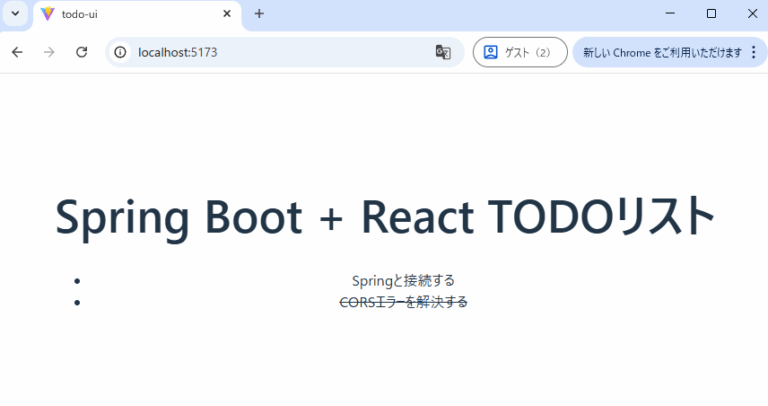Open a new tab with plus button
Screen dimensions: 768x406
pos(259,14)
